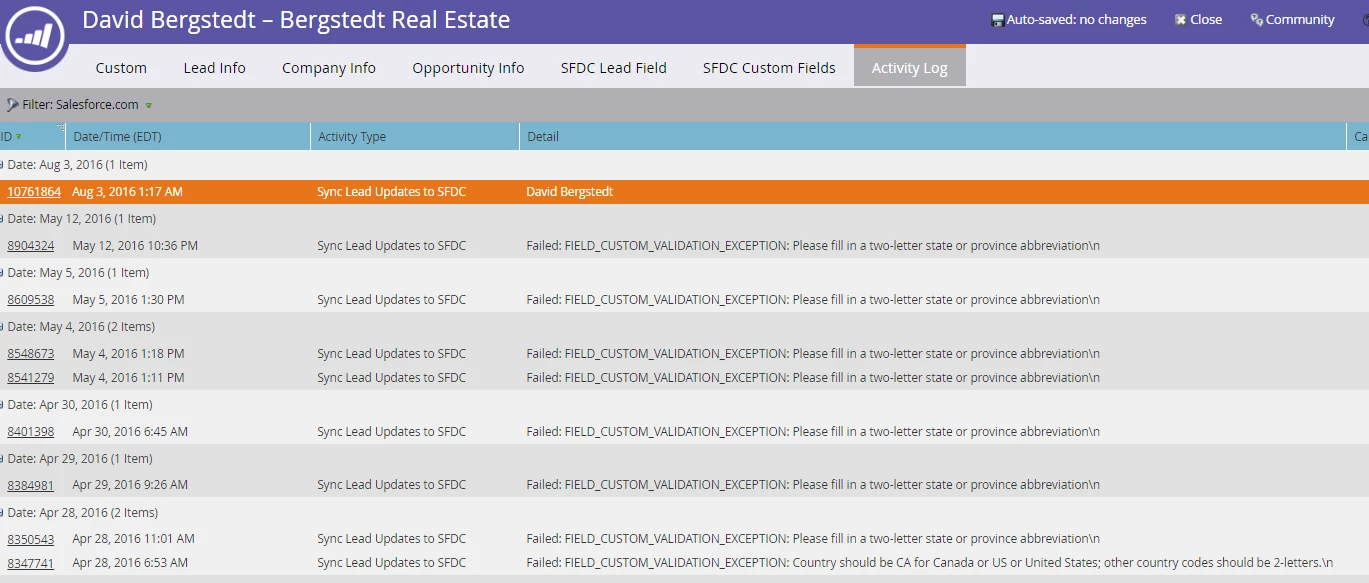1369x583 pixels.
Task: Click the window title David Bergstedt – Bergstedt Real Estate
Action: tap(296, 20)
